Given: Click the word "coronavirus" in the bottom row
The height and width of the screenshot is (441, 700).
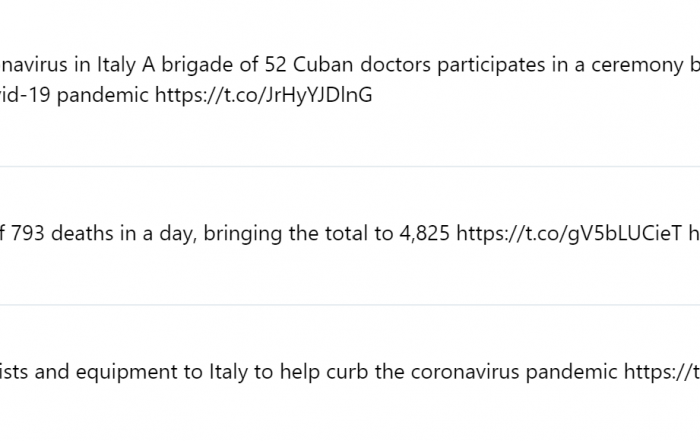Looking at the screenshot, I should 465,372.
